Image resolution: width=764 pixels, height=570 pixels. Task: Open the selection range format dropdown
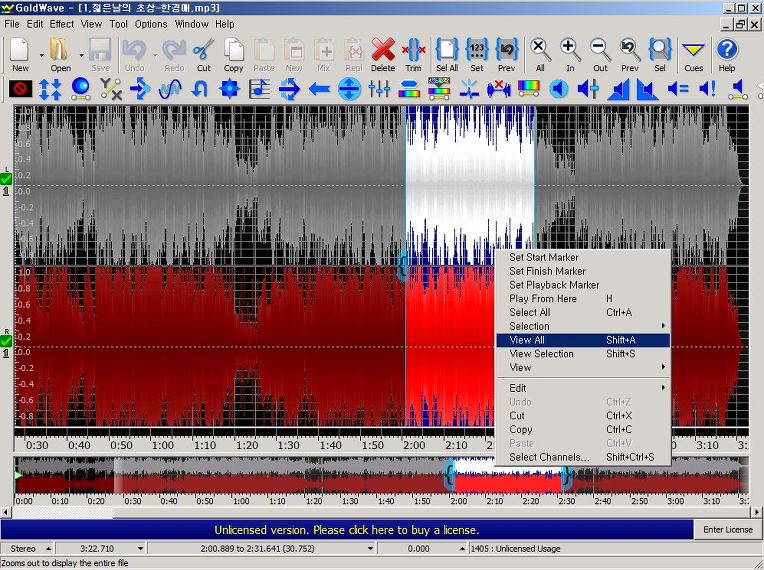[x=370, y=549]
